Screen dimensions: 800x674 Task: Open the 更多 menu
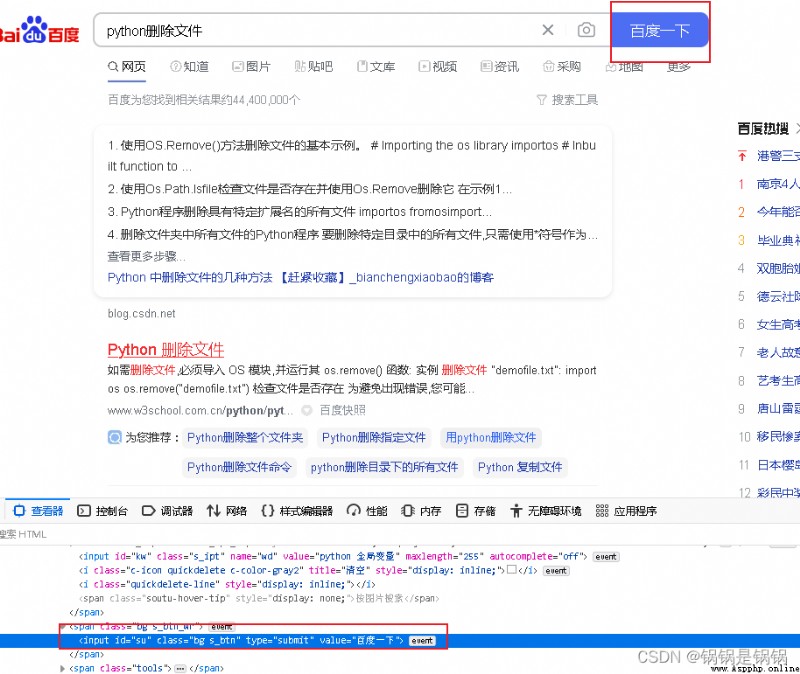tap(679, 67)
